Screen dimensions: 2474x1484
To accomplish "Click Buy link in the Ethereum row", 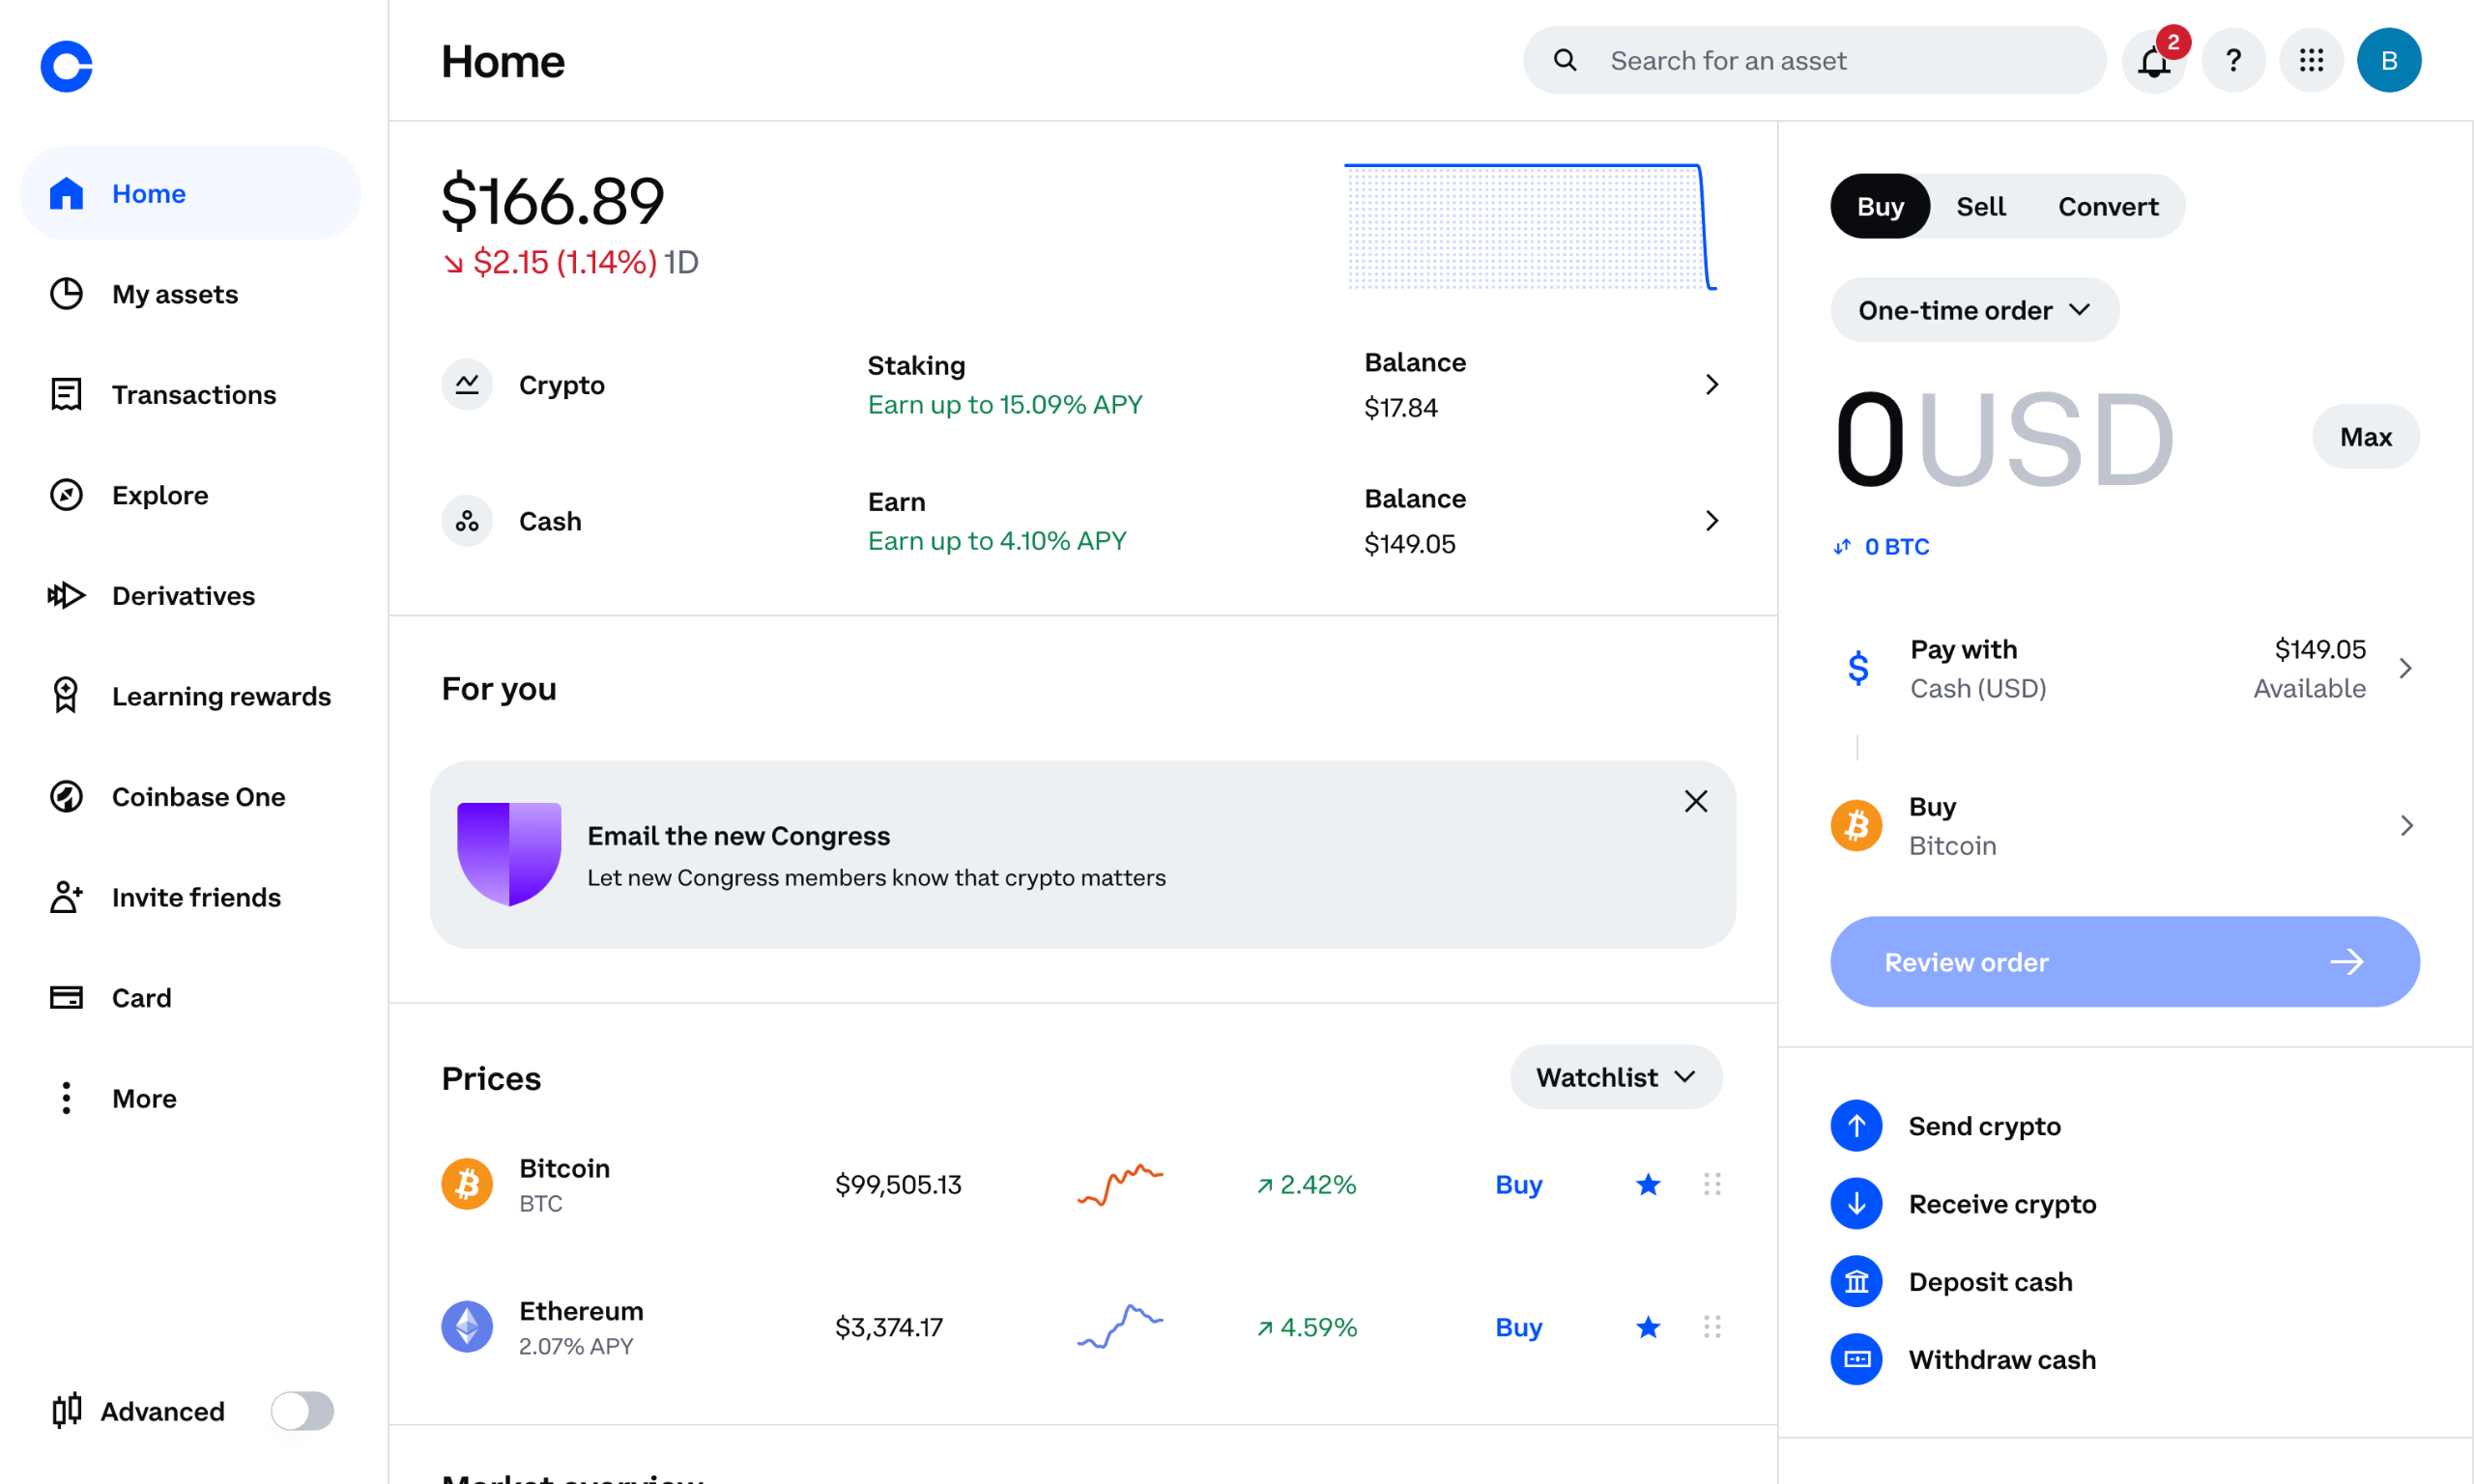I will (x=1518, y=1328).
